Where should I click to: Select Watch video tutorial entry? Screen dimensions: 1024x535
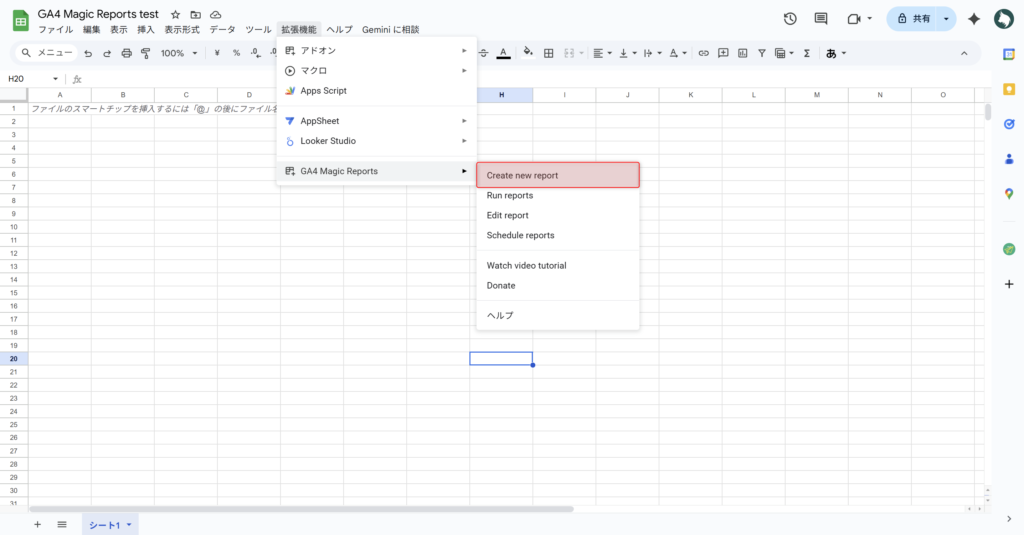tap(558, 265)
